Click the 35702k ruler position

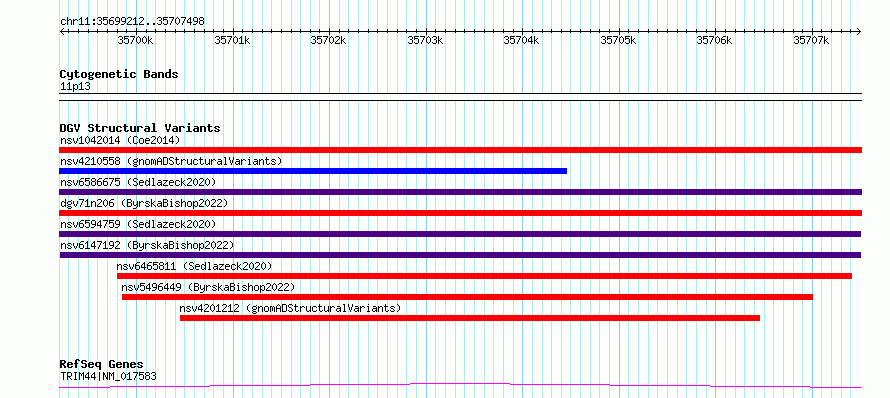pos(328,41)
